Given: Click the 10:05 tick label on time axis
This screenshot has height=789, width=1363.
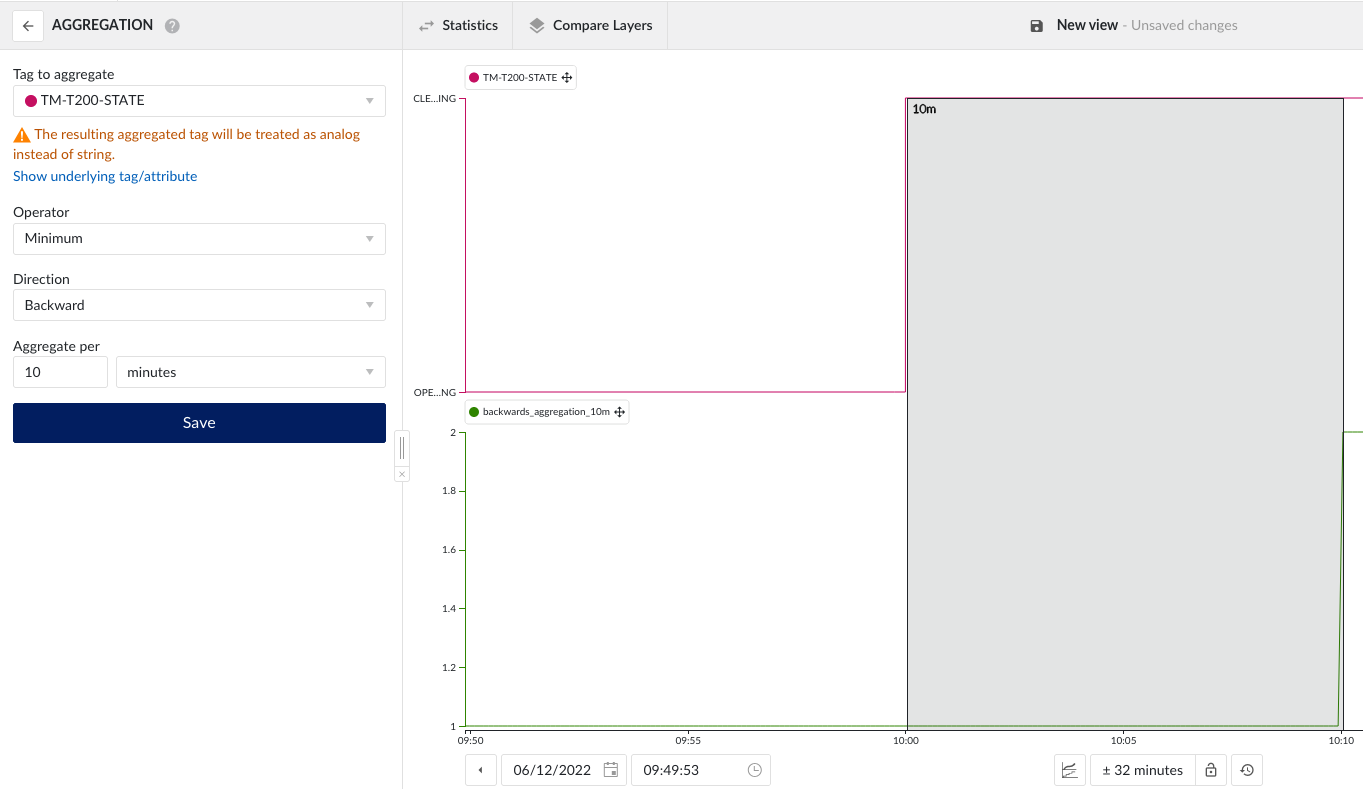Looking at the screenshot, I should click(x=1123, y=741).
